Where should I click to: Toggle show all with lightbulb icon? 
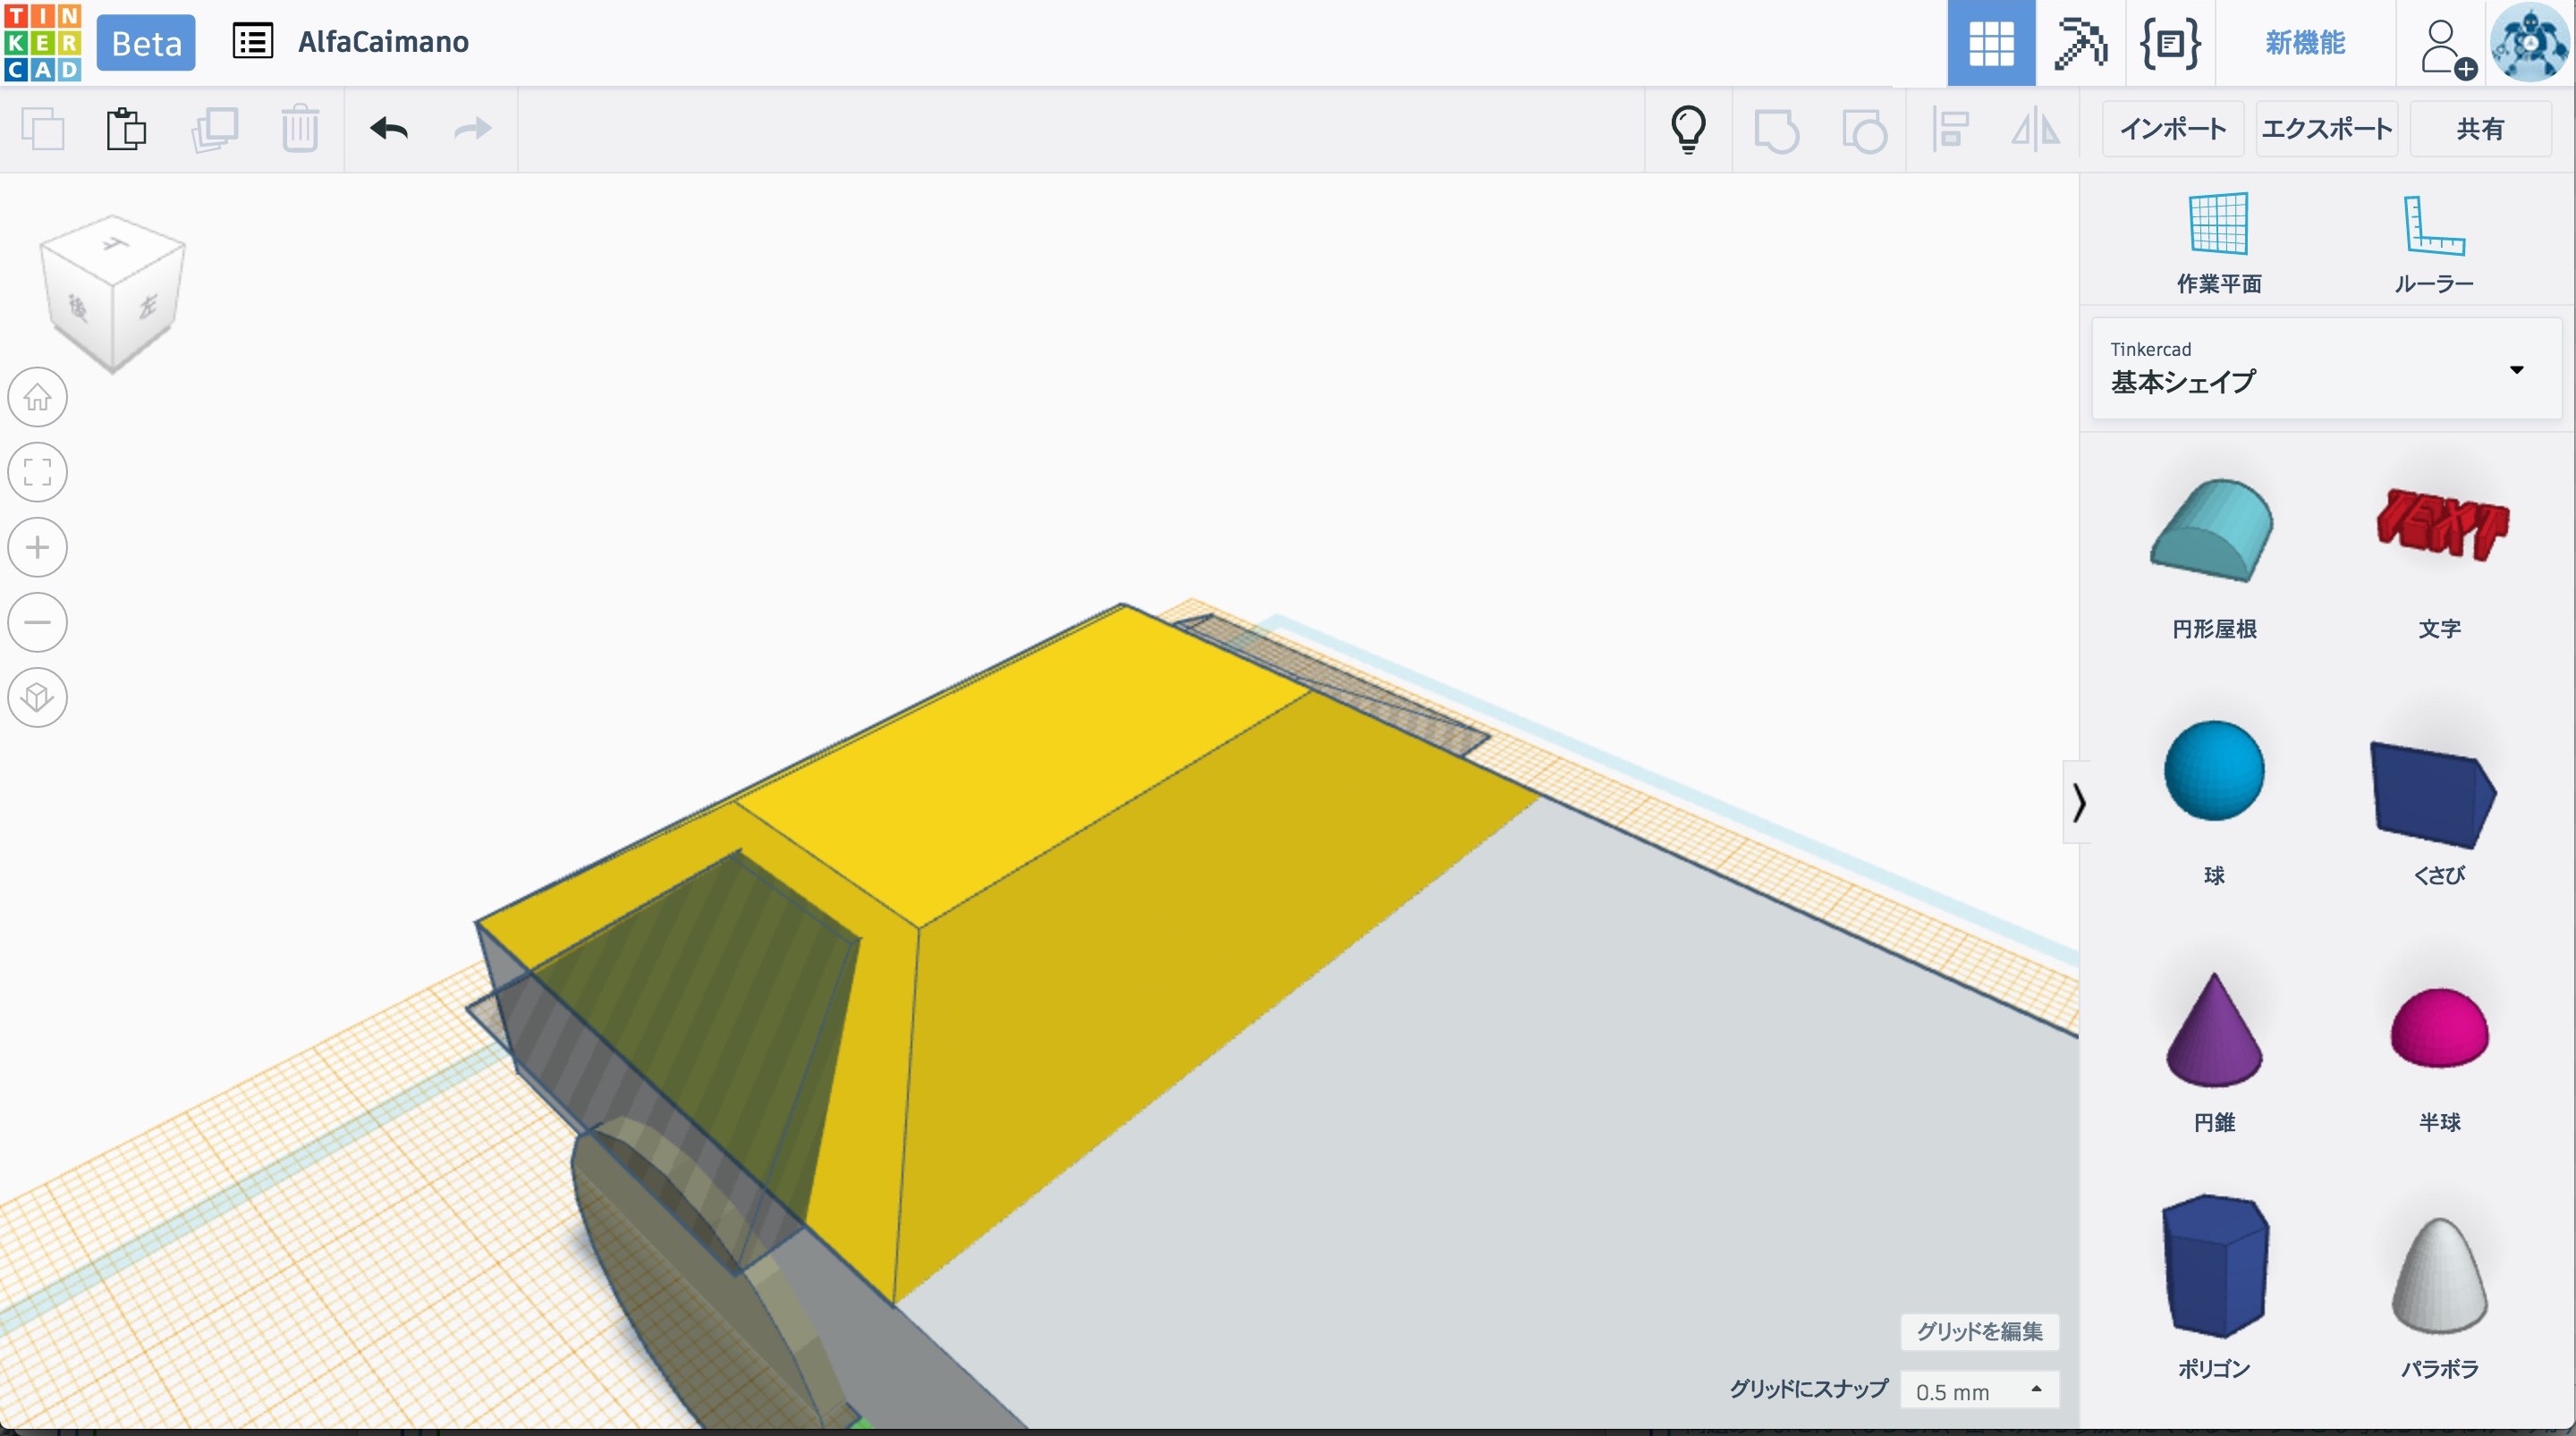click(1688, 129)
